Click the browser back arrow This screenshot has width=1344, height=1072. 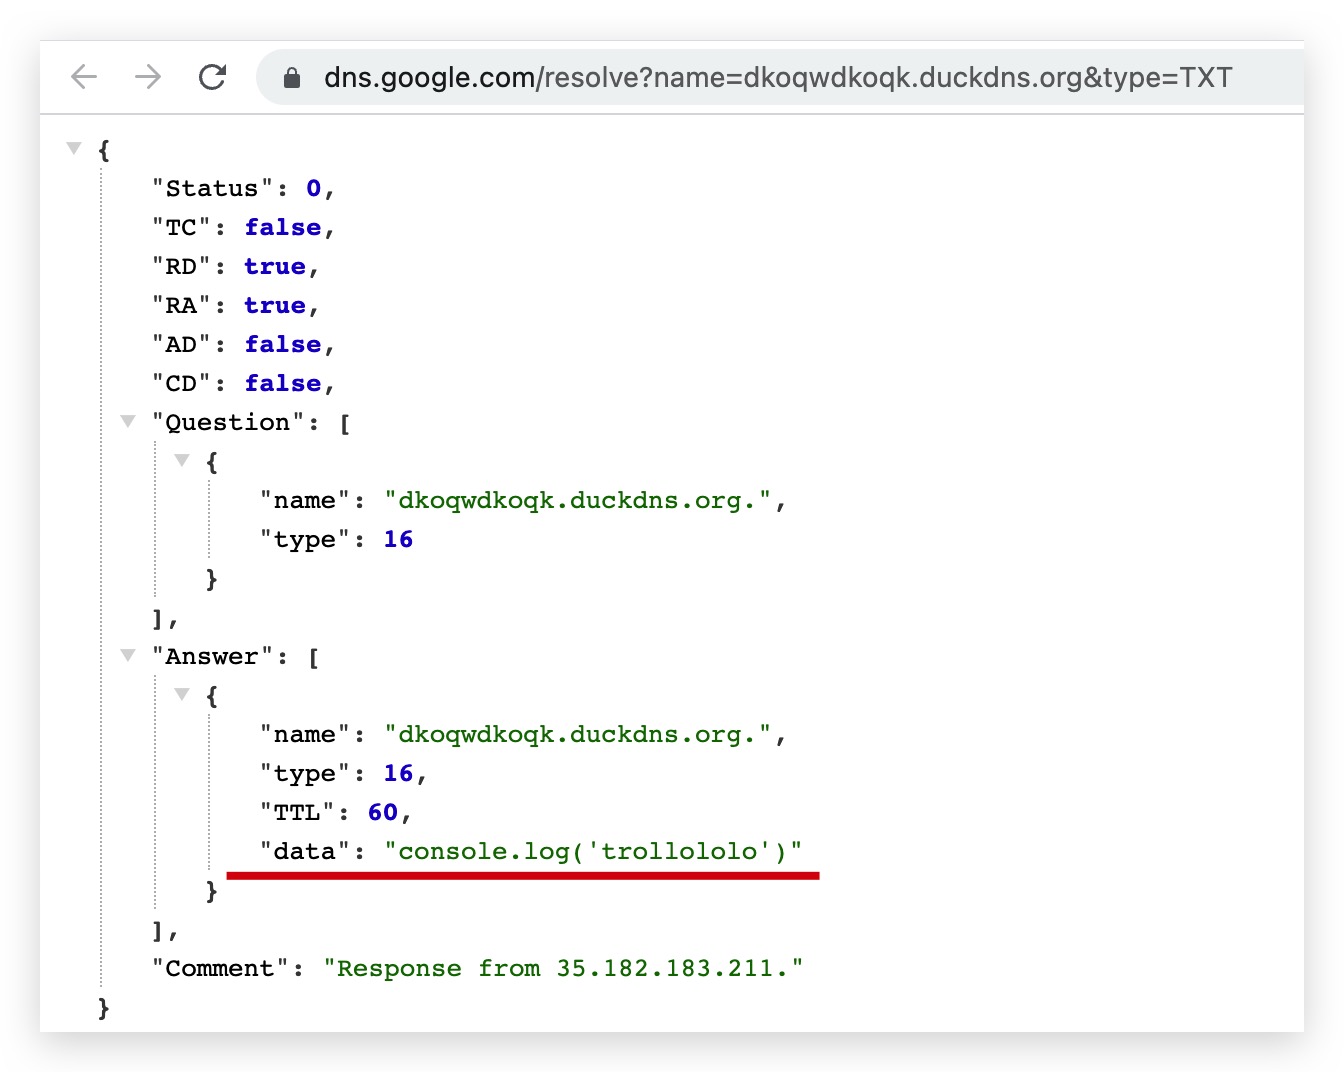tap(84, 77)
